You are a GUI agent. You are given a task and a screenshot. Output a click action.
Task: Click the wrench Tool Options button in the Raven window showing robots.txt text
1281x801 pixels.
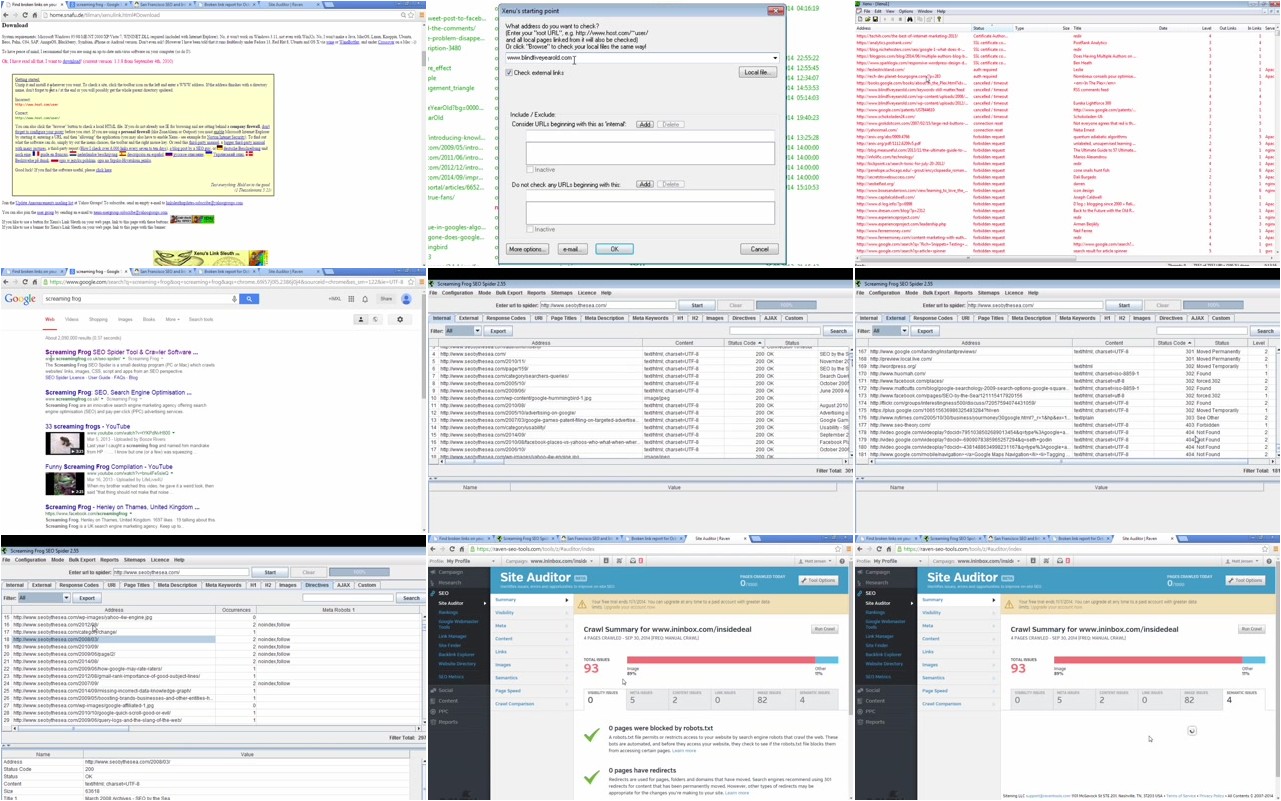click(x=817, y=580)
